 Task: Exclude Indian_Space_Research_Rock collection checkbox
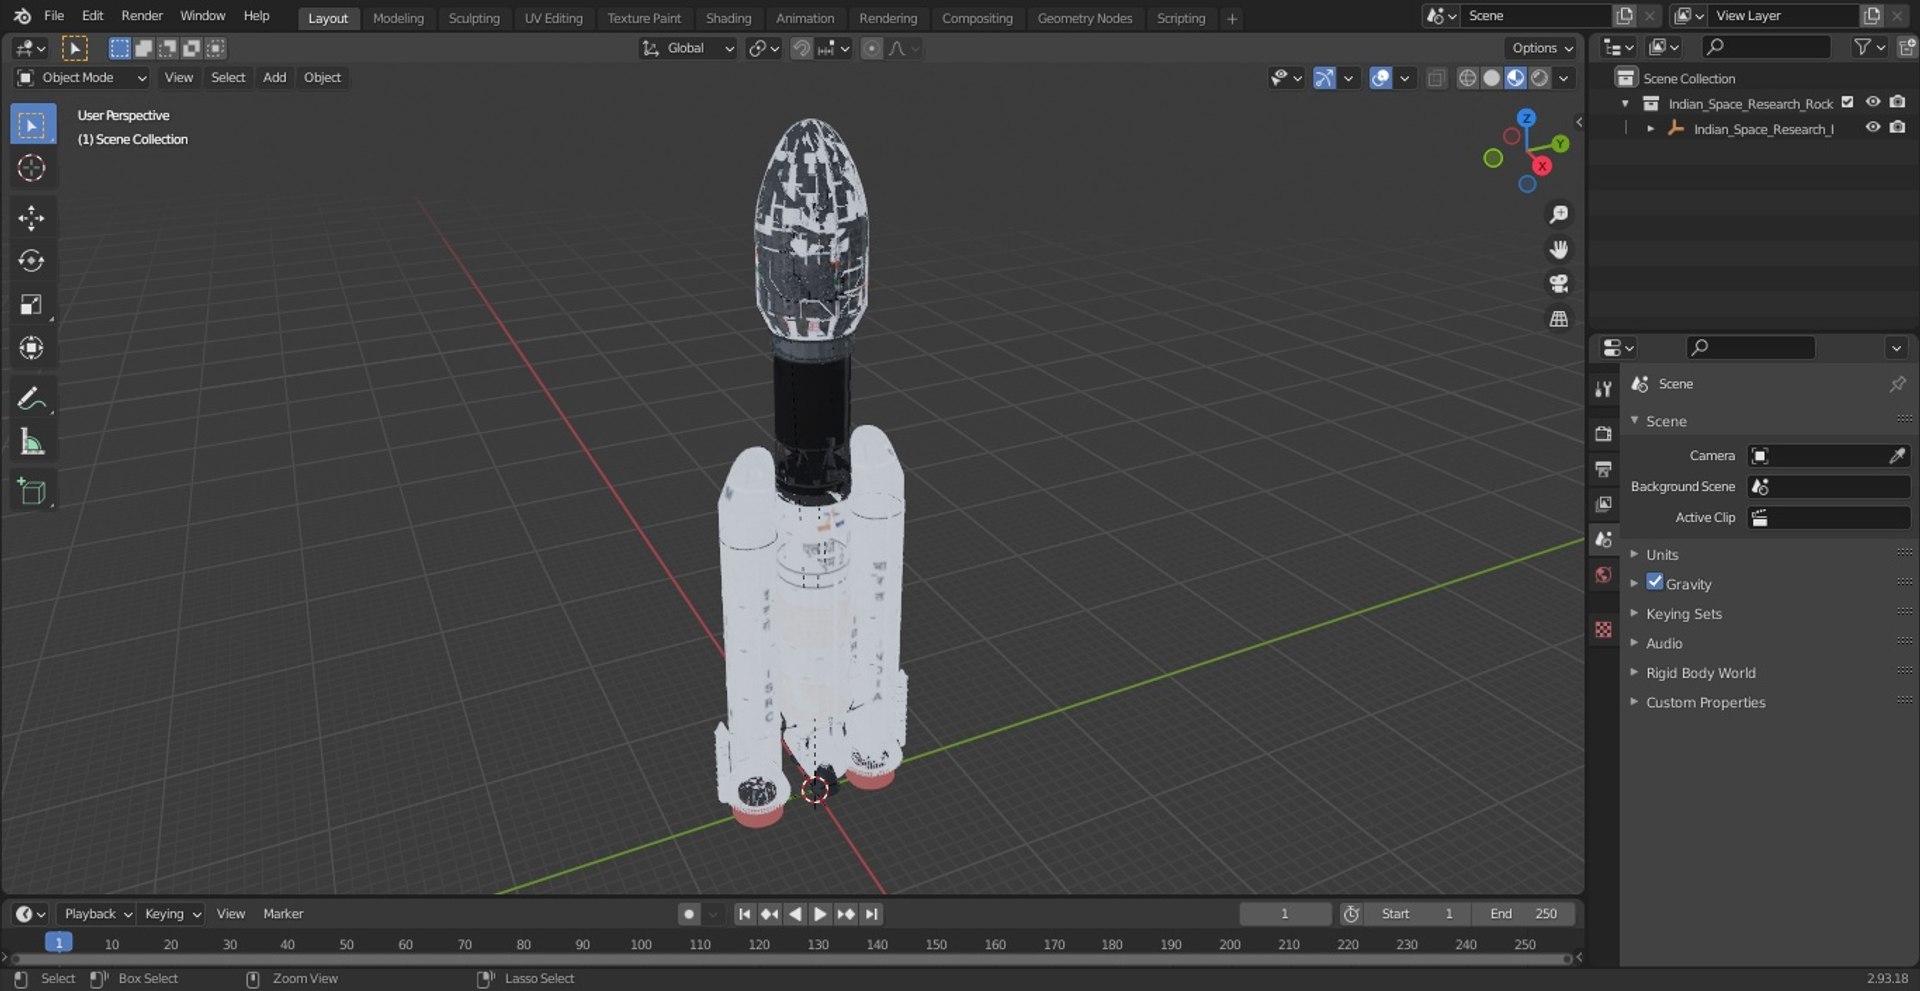(x=1848, y=102)
